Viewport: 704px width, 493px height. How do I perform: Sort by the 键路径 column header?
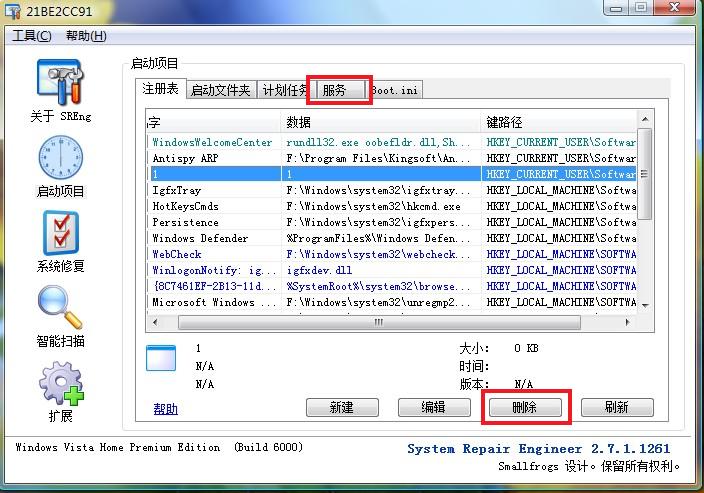coord(560,122)
